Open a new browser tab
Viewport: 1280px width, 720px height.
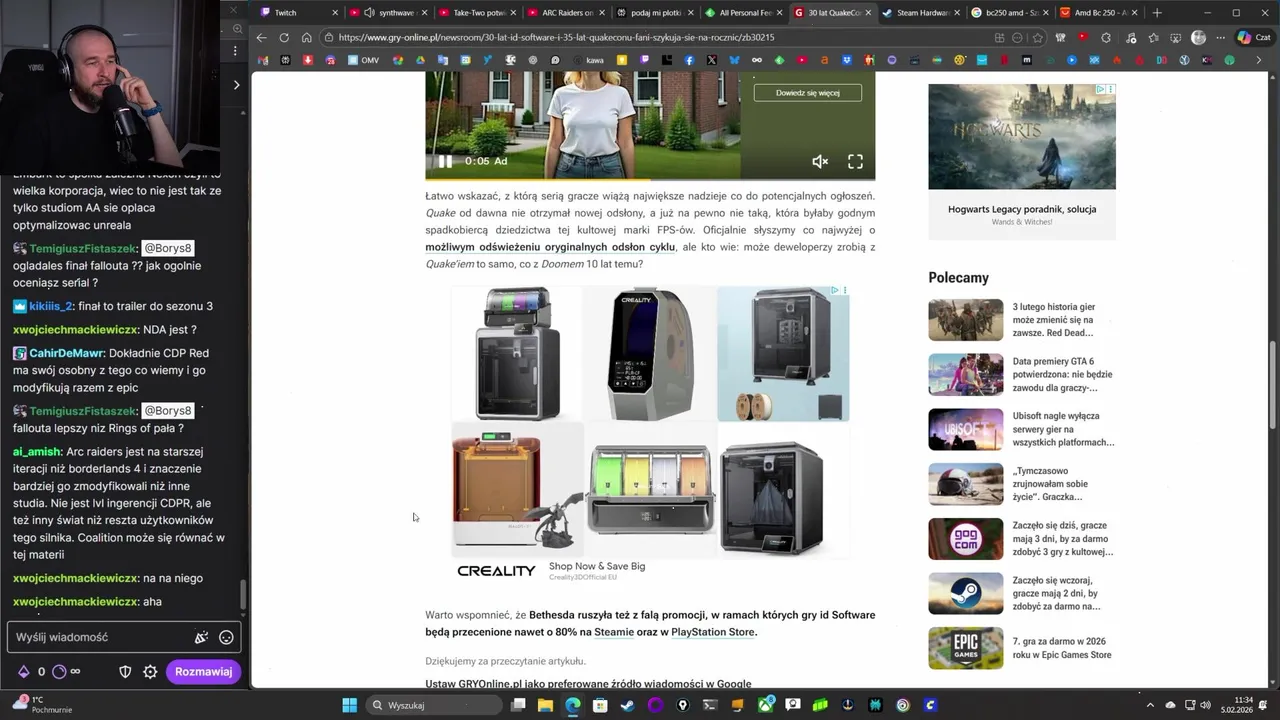click(x=1157, y=13)
